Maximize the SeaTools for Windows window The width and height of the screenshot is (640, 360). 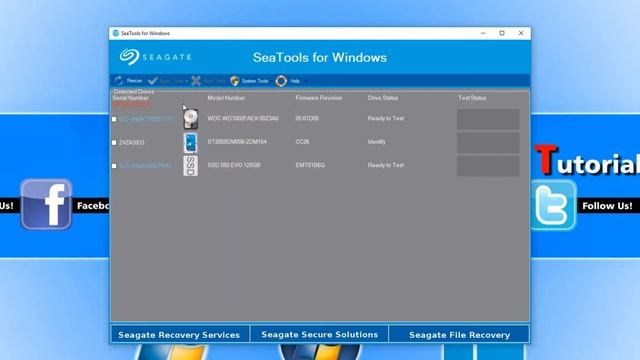pyautogui.click(x=502, y=33)
